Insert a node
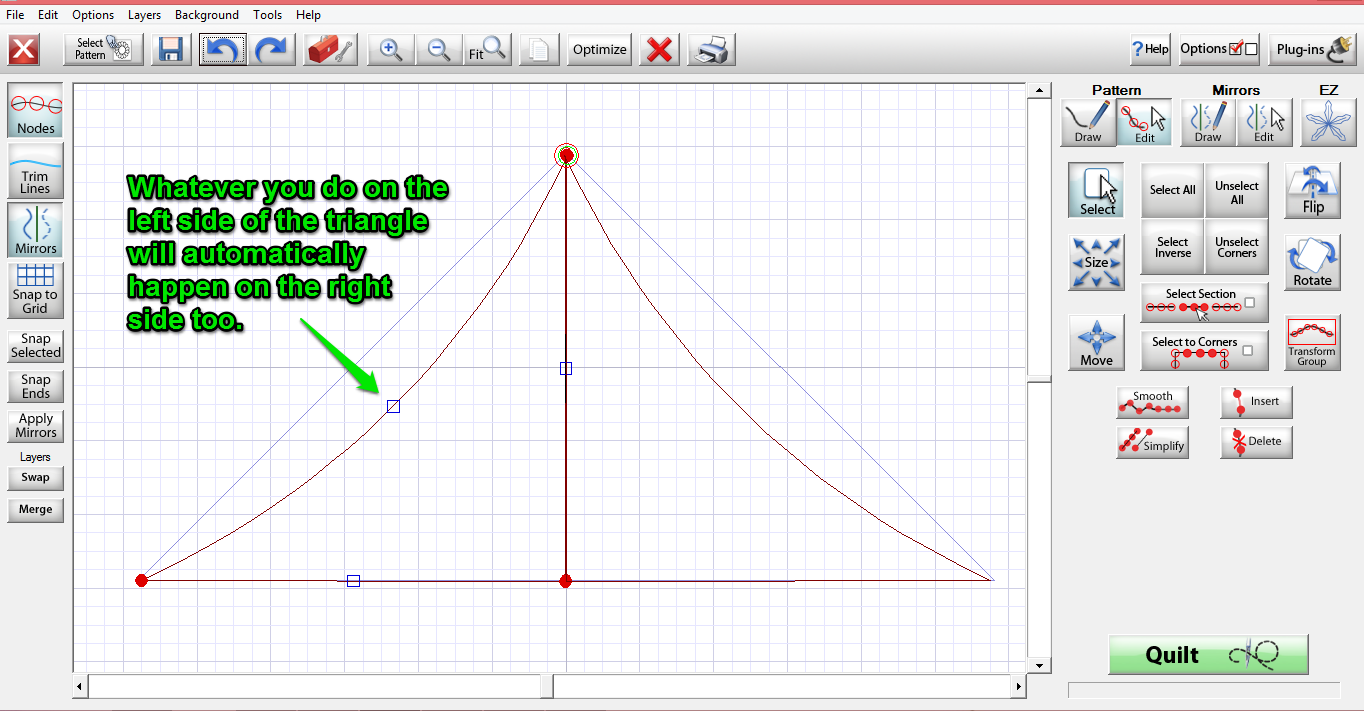1364x711 pixels. (x=1257, y=402)
